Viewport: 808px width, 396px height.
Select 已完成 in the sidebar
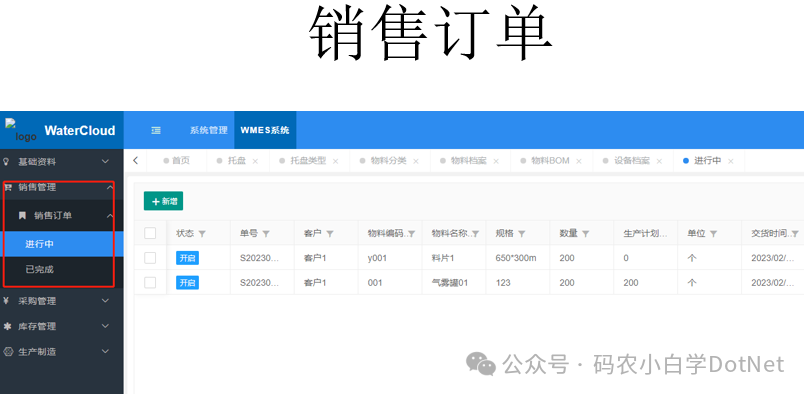click(62, 269)
